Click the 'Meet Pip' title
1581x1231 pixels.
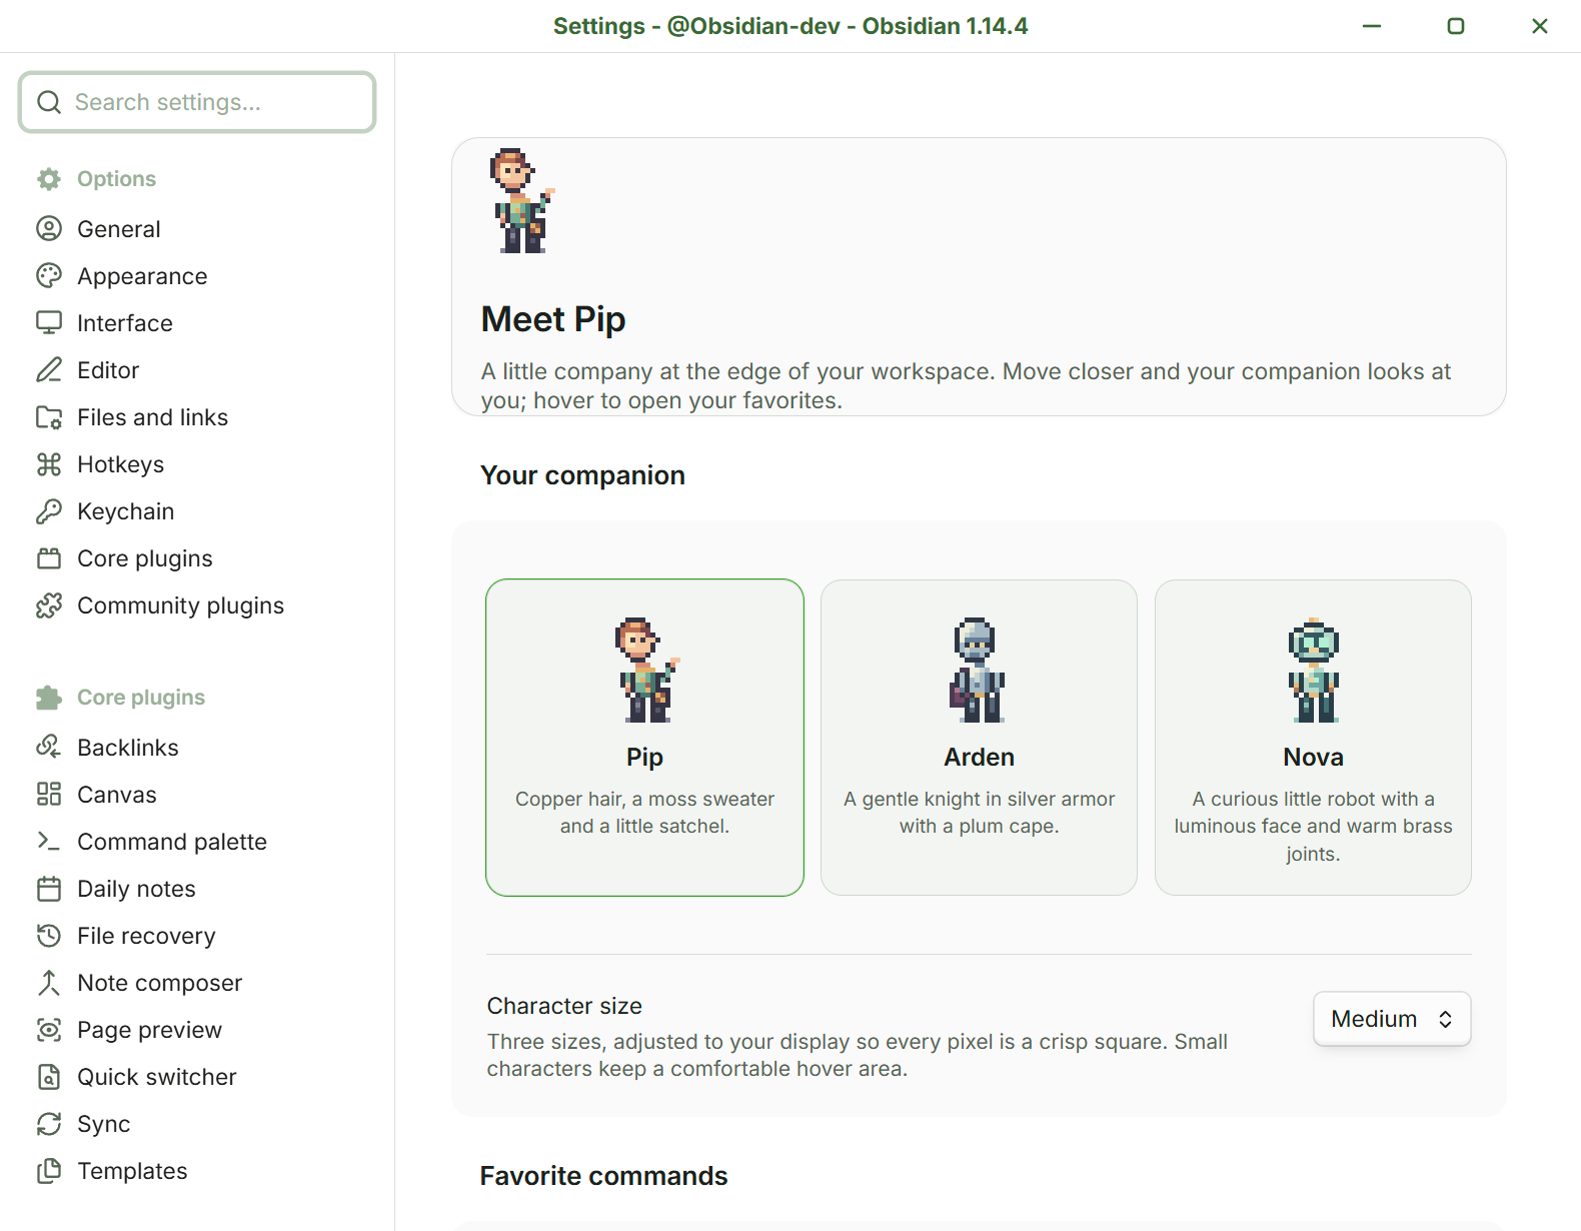[553, 319]
